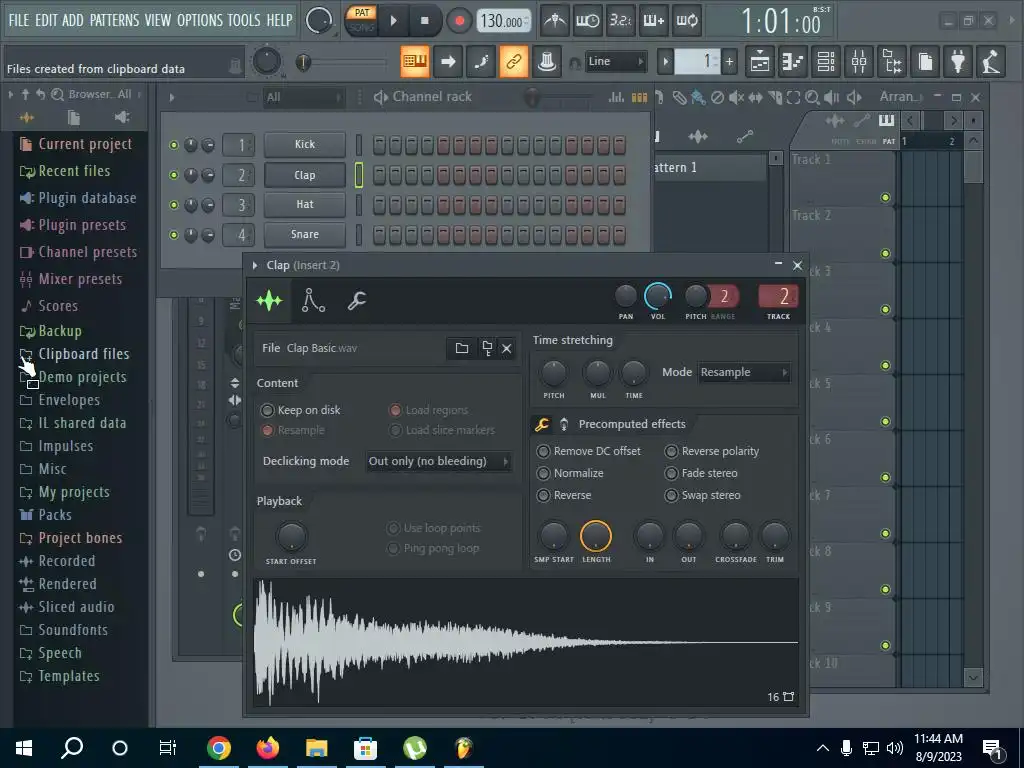
Task: Select the sample waveform tab in Clap window
Action: tap(269, 300)
